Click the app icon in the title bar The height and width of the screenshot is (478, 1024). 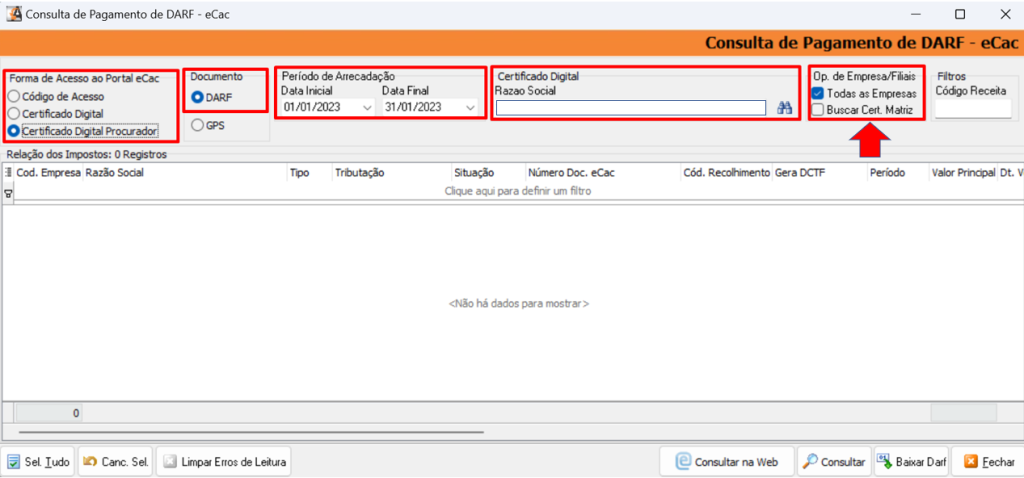tap(12, 14)
